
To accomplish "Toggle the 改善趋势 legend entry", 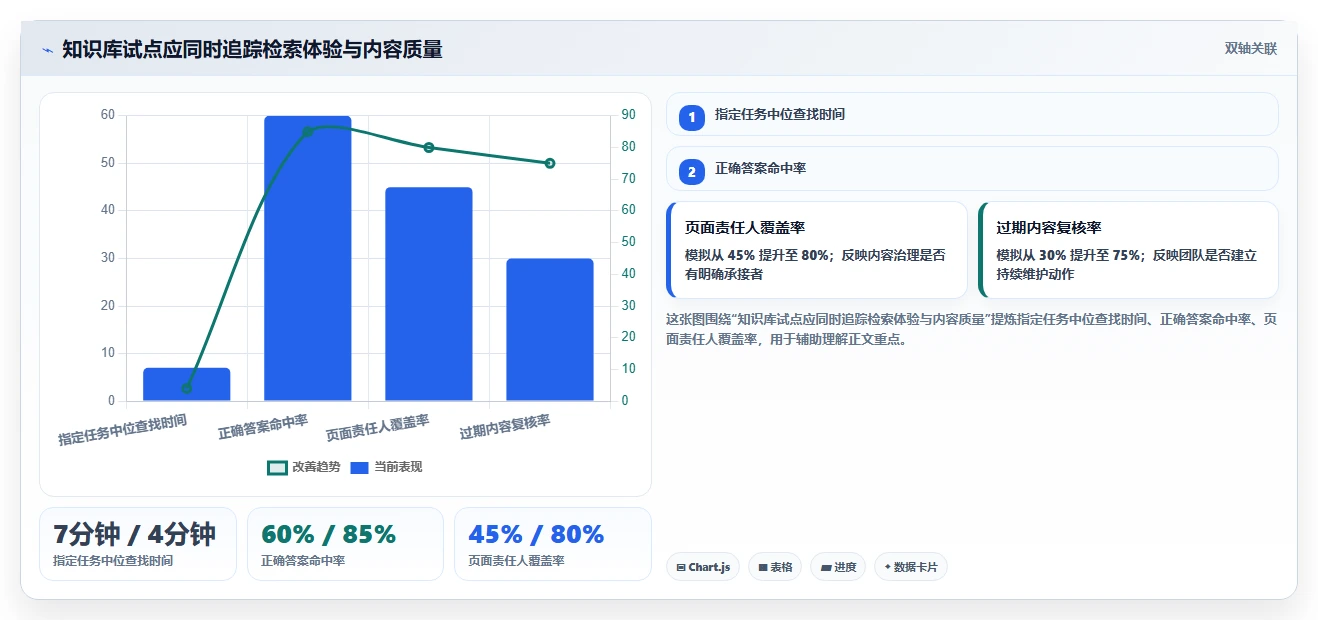I will point(304,467).
